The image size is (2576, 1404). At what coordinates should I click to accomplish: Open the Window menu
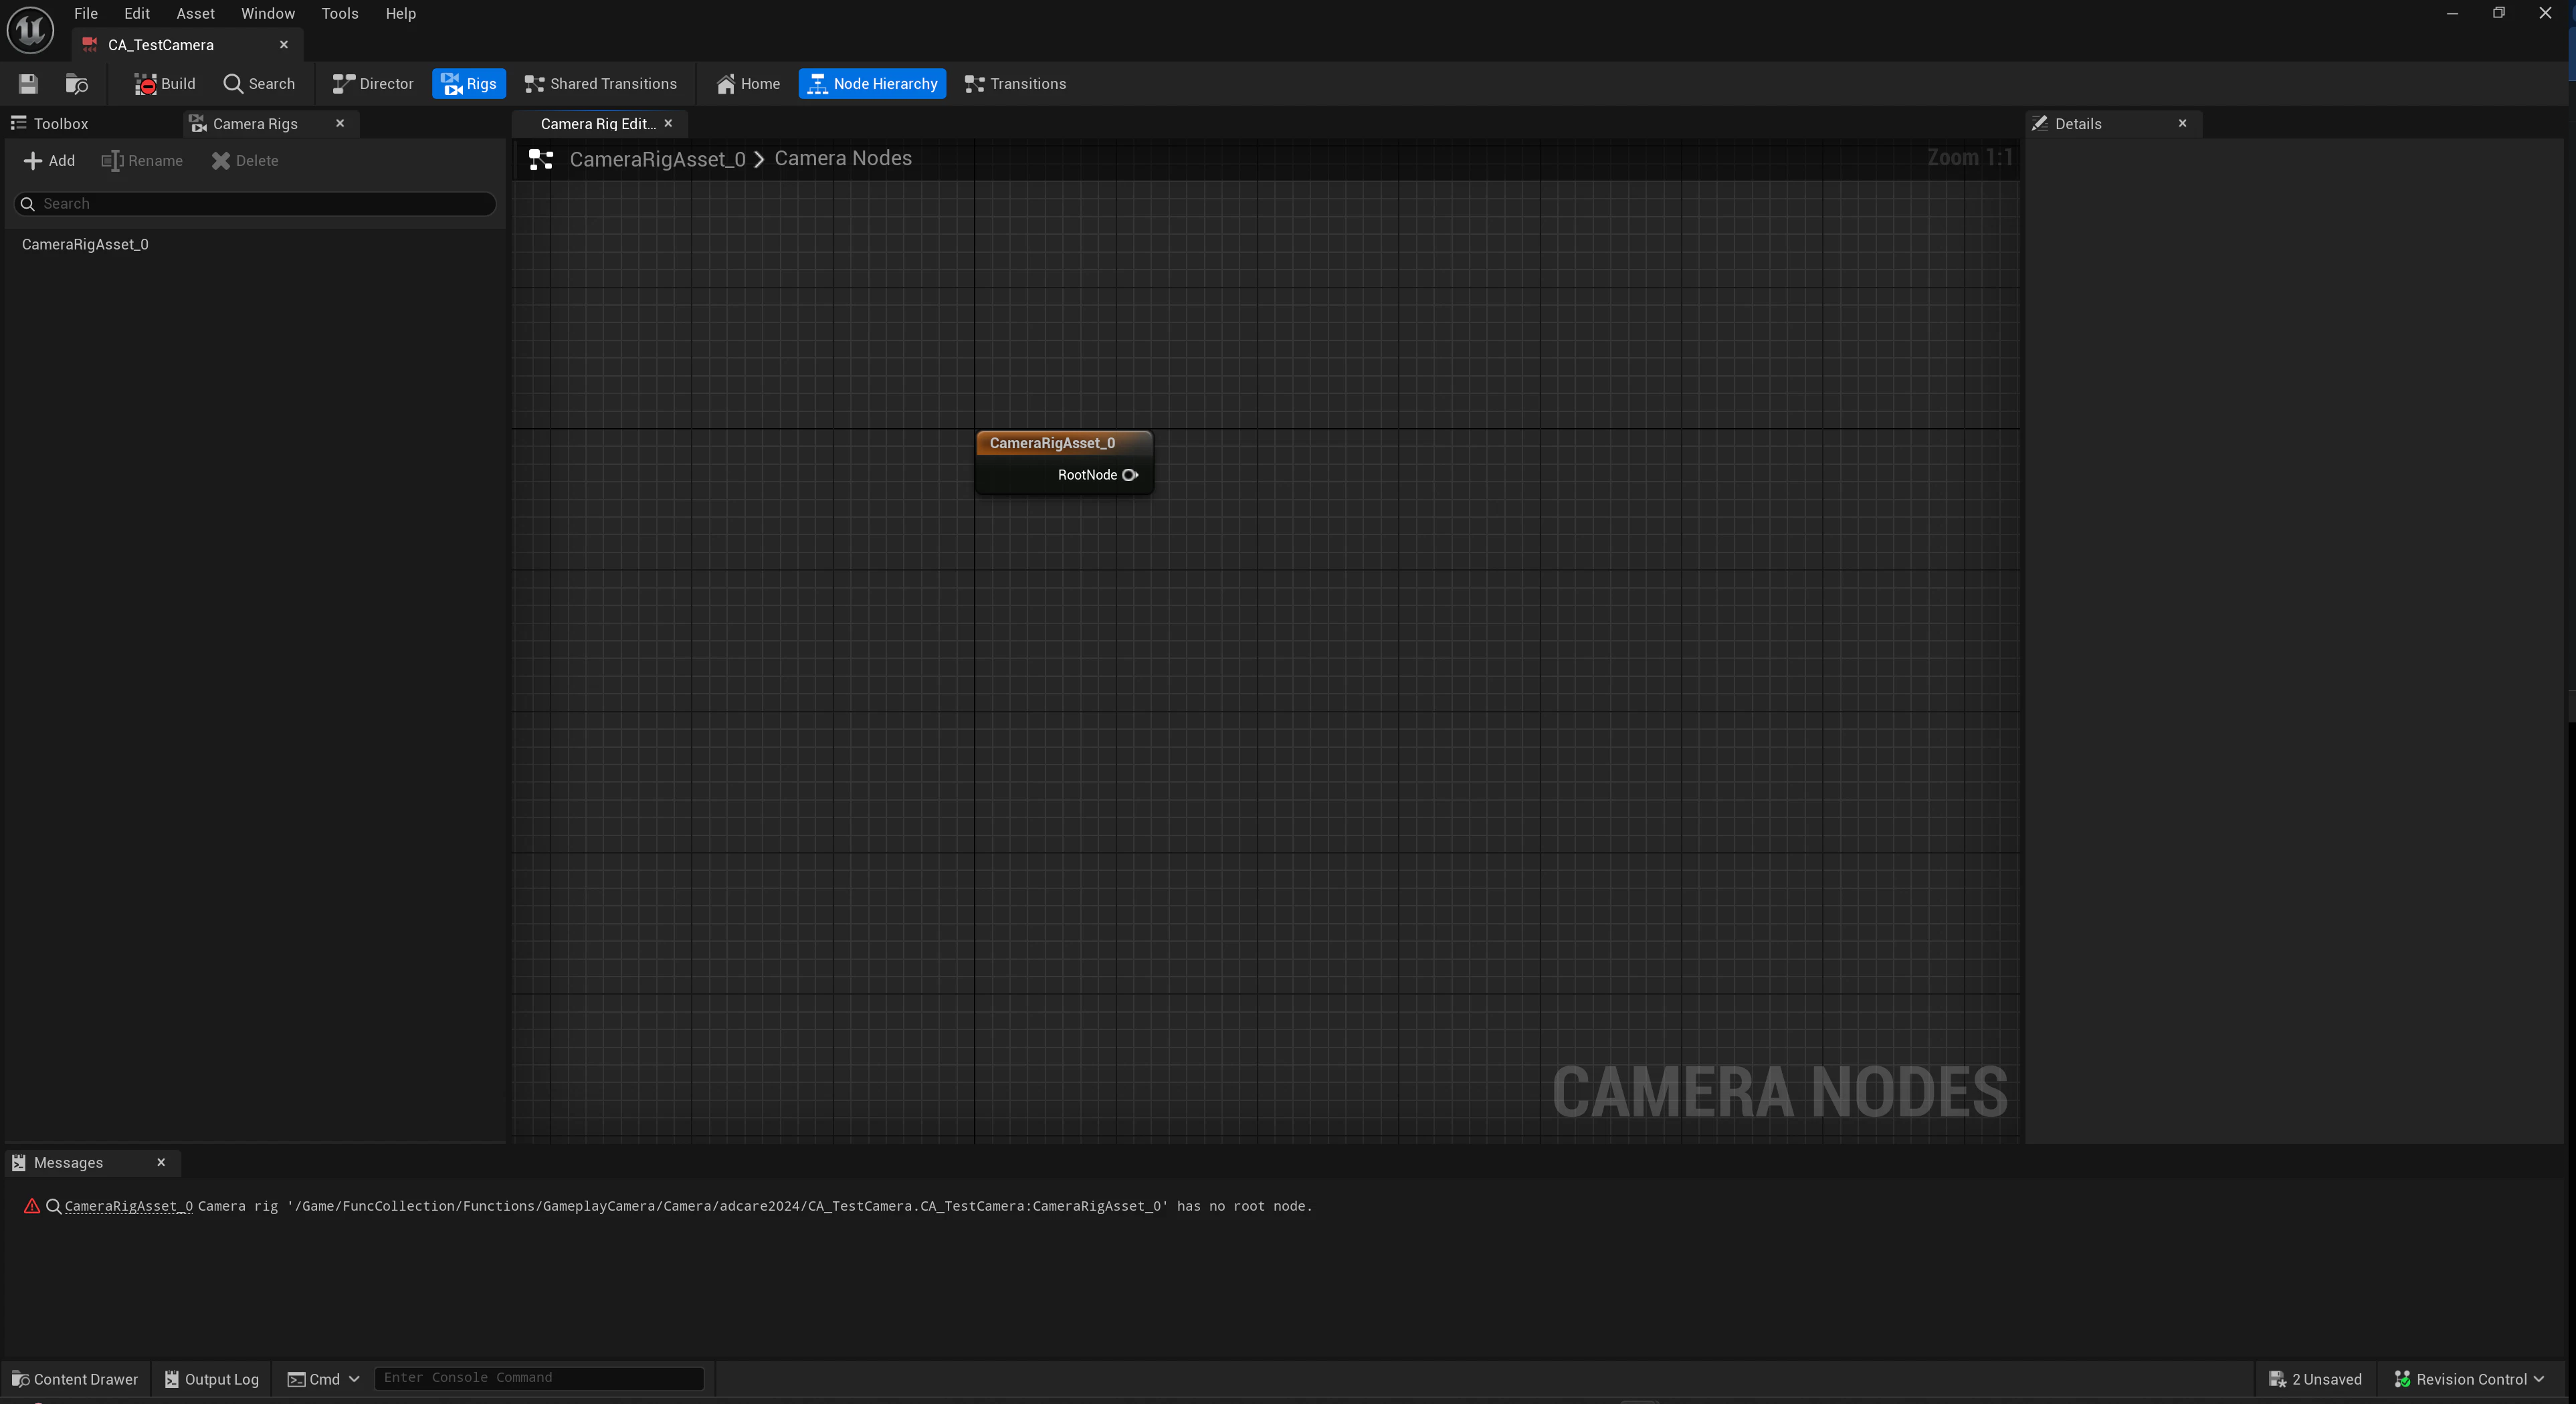click(268, 14)
